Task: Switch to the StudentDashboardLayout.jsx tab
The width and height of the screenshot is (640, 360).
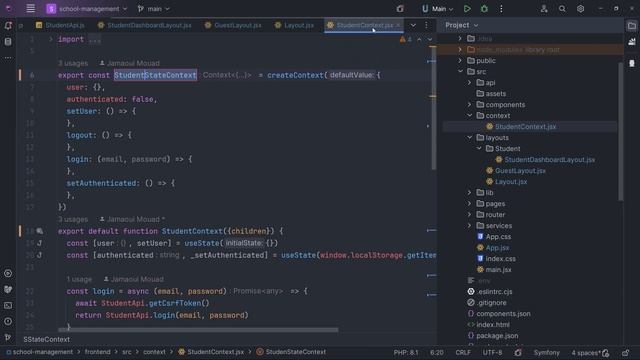Action: (145, 25)
